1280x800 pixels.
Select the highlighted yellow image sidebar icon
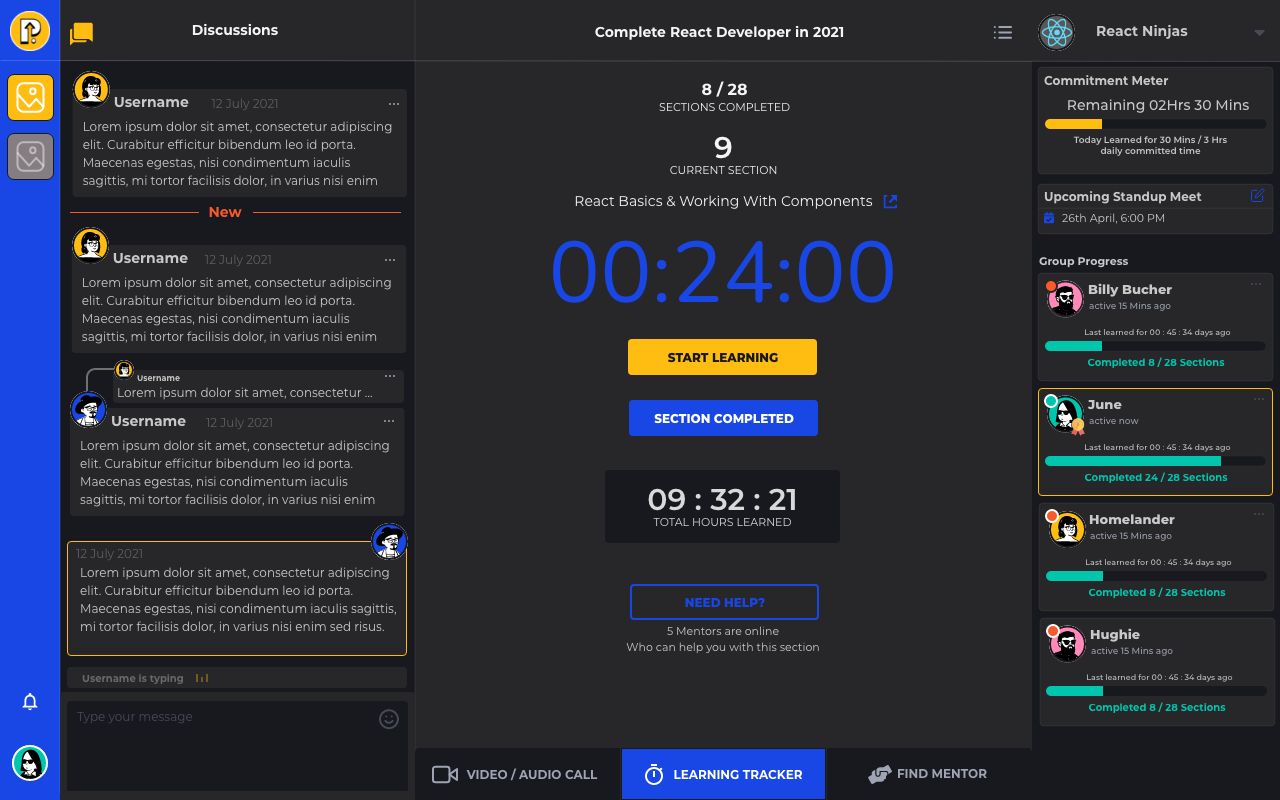coord(30,97)
